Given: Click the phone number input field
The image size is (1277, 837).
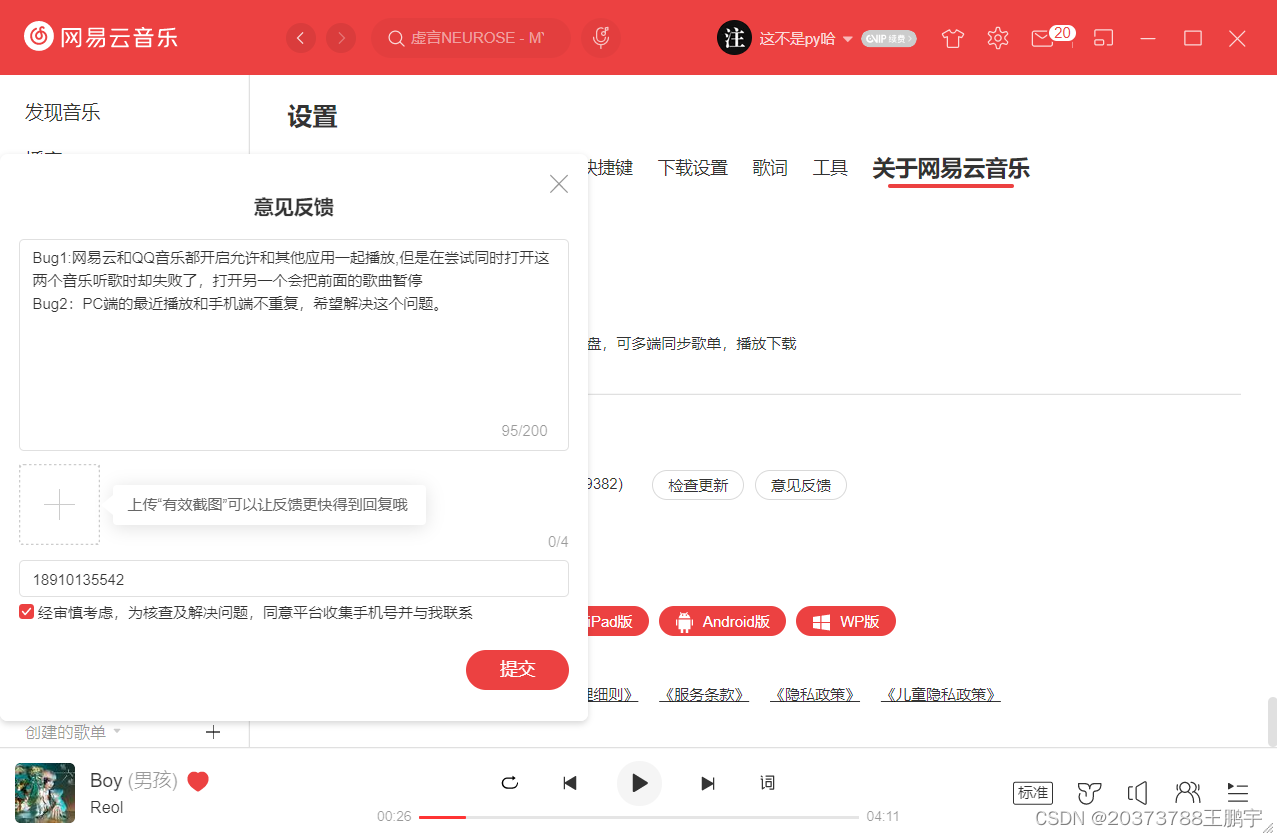Looking at the screenshot, I should click(294, 579).
